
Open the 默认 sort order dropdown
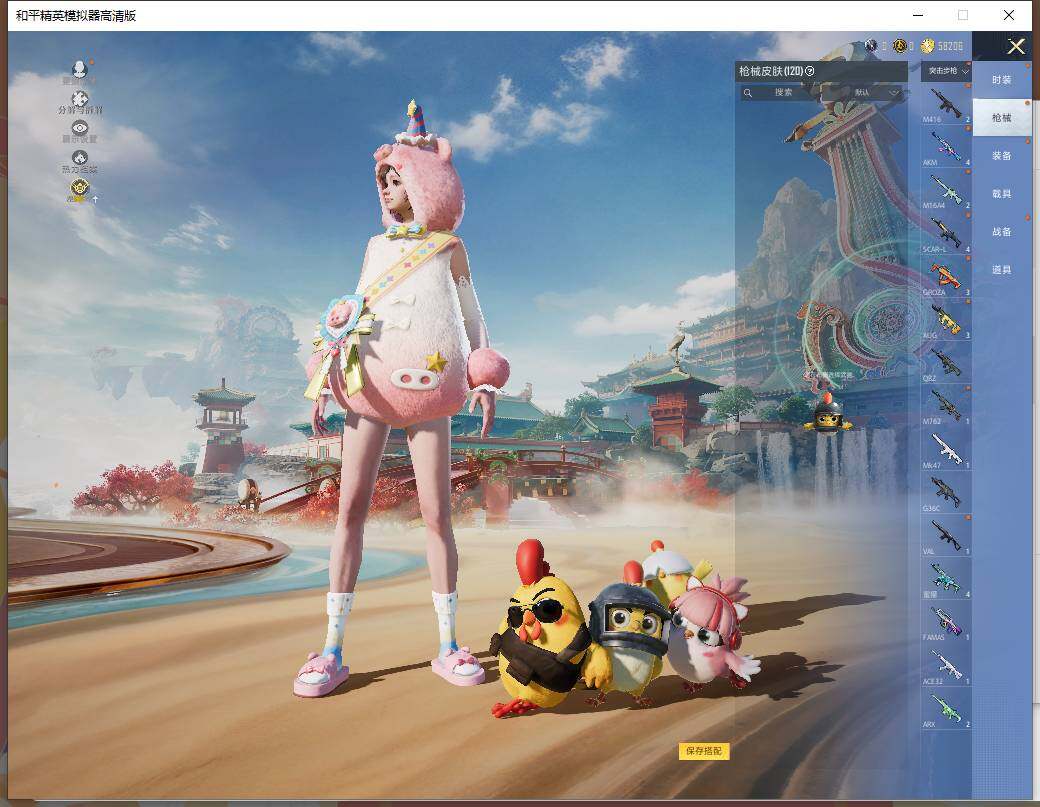pyautogui.click(x=876, y=93)
